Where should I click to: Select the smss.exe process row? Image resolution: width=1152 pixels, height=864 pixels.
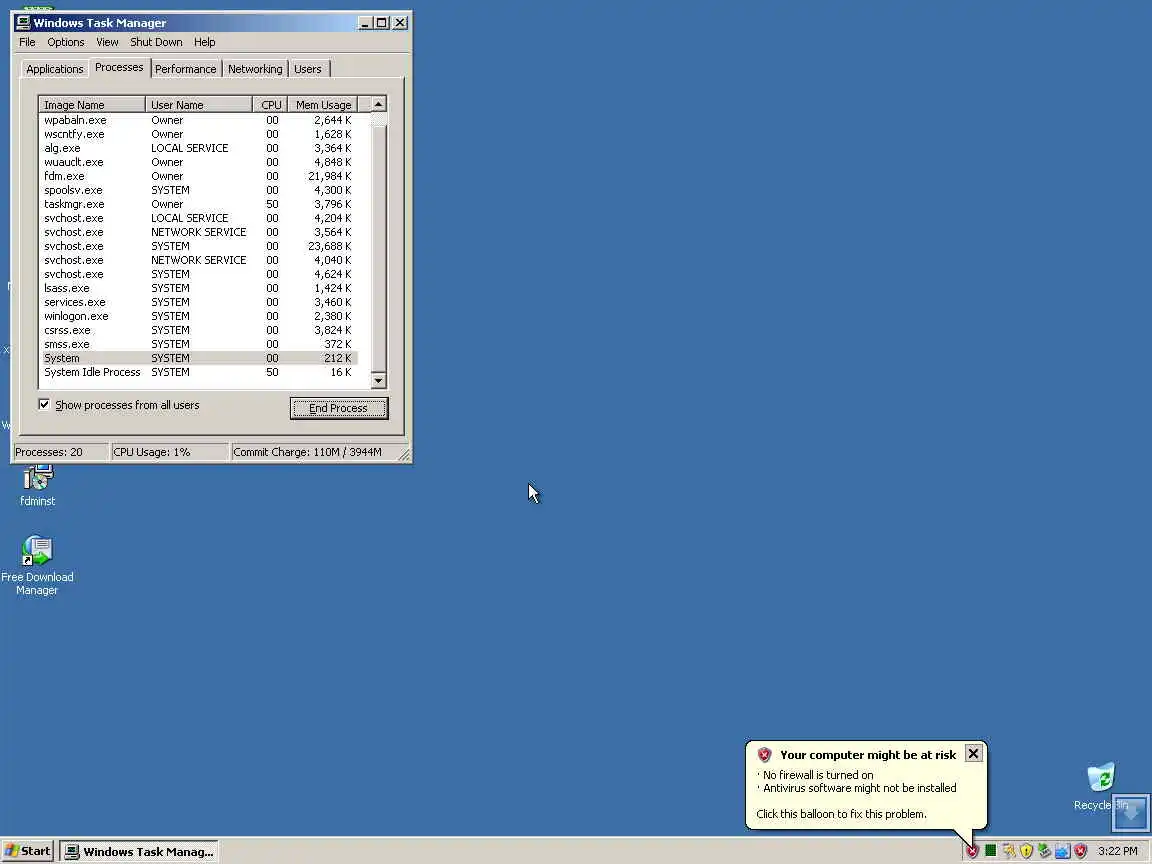point(198,343)
